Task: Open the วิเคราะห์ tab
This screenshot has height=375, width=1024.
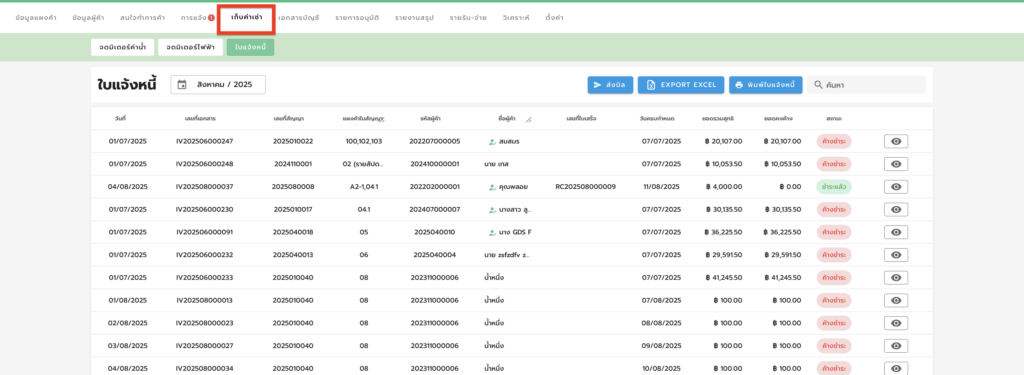Action: click(517, 18)
